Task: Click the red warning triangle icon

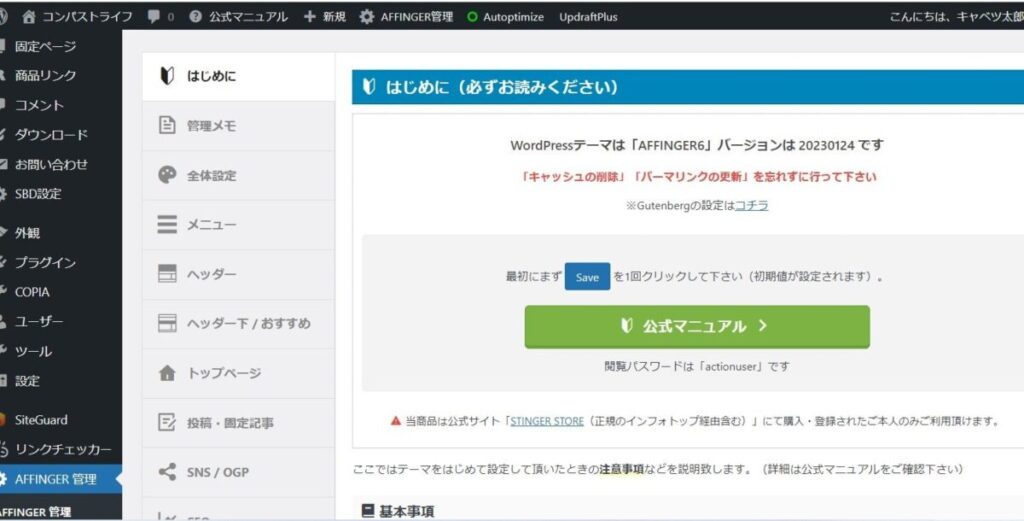Action: (396, 421)
